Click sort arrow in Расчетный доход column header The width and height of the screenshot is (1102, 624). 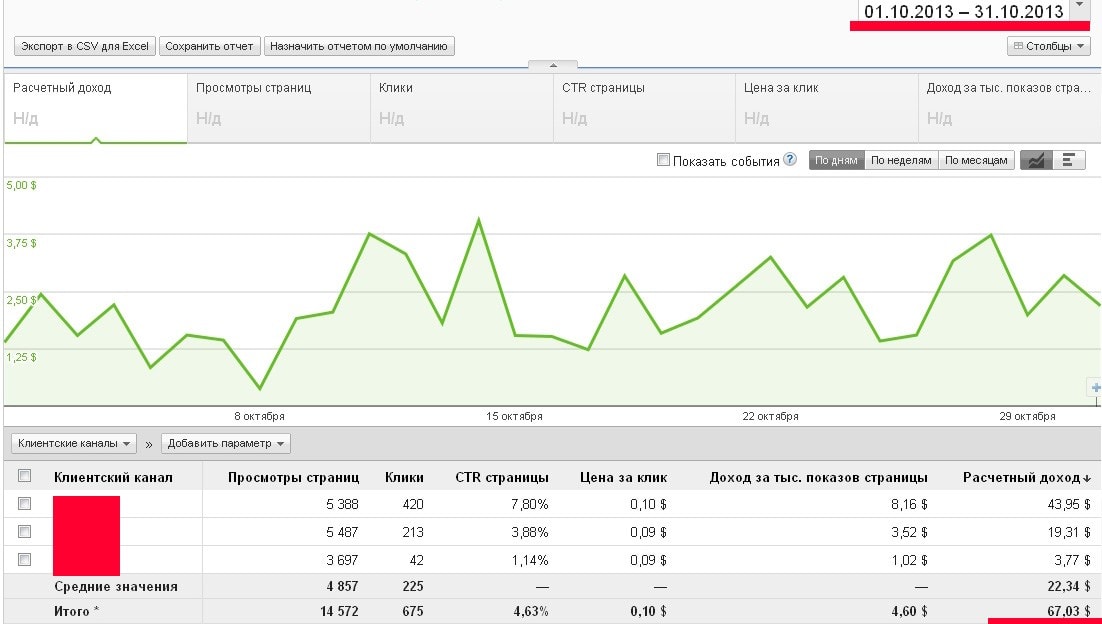click(x=1087, y=478)
